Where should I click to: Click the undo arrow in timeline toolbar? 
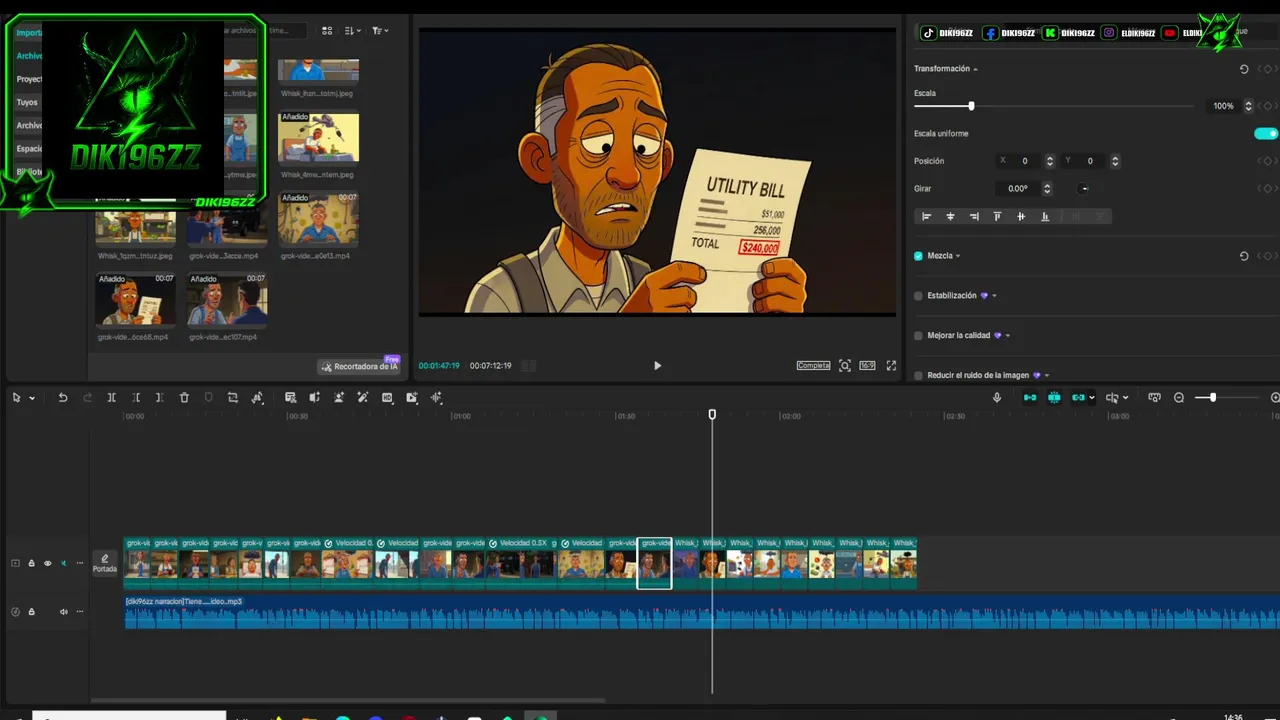coord(62,398)
